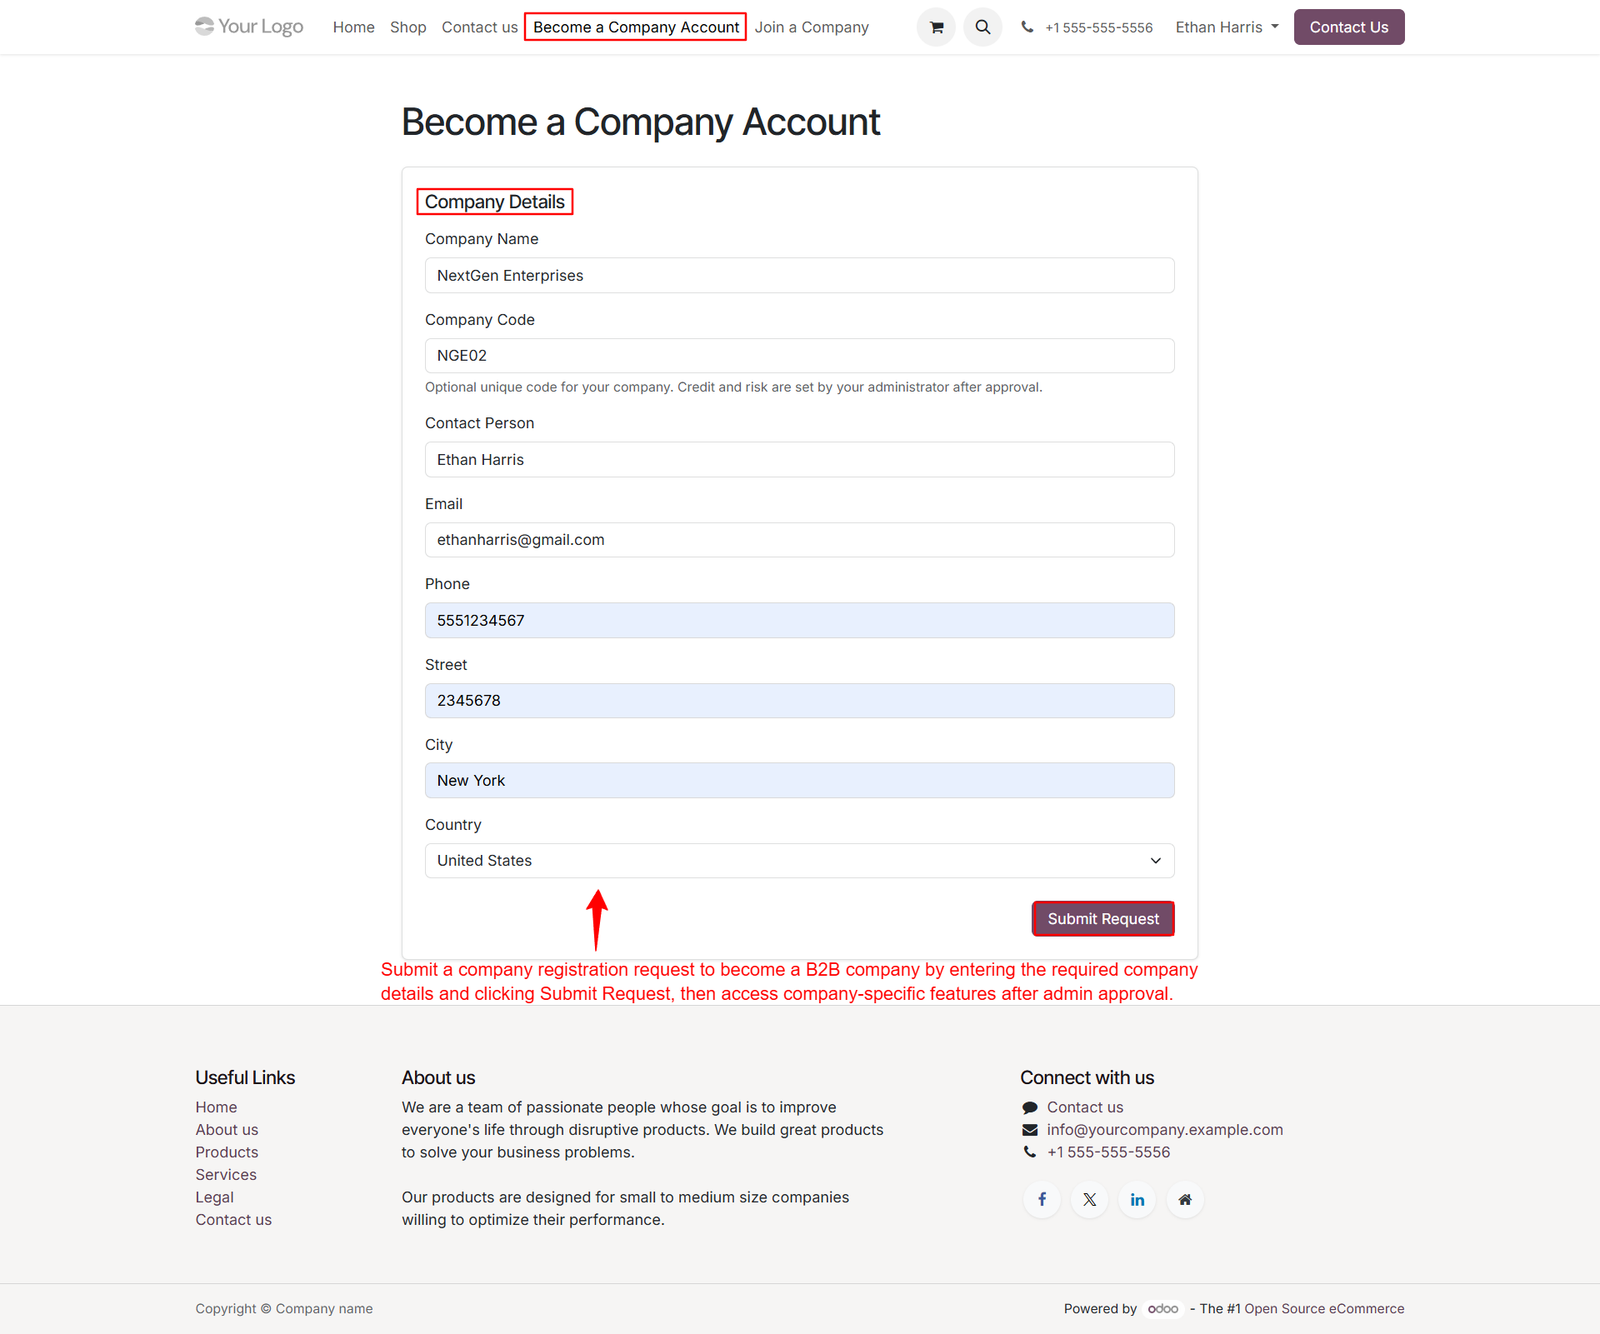The width and height of the screenshot is (1600, 1334).
Task: Click the Phone field with 5551234567
Action: coord(799,620)
